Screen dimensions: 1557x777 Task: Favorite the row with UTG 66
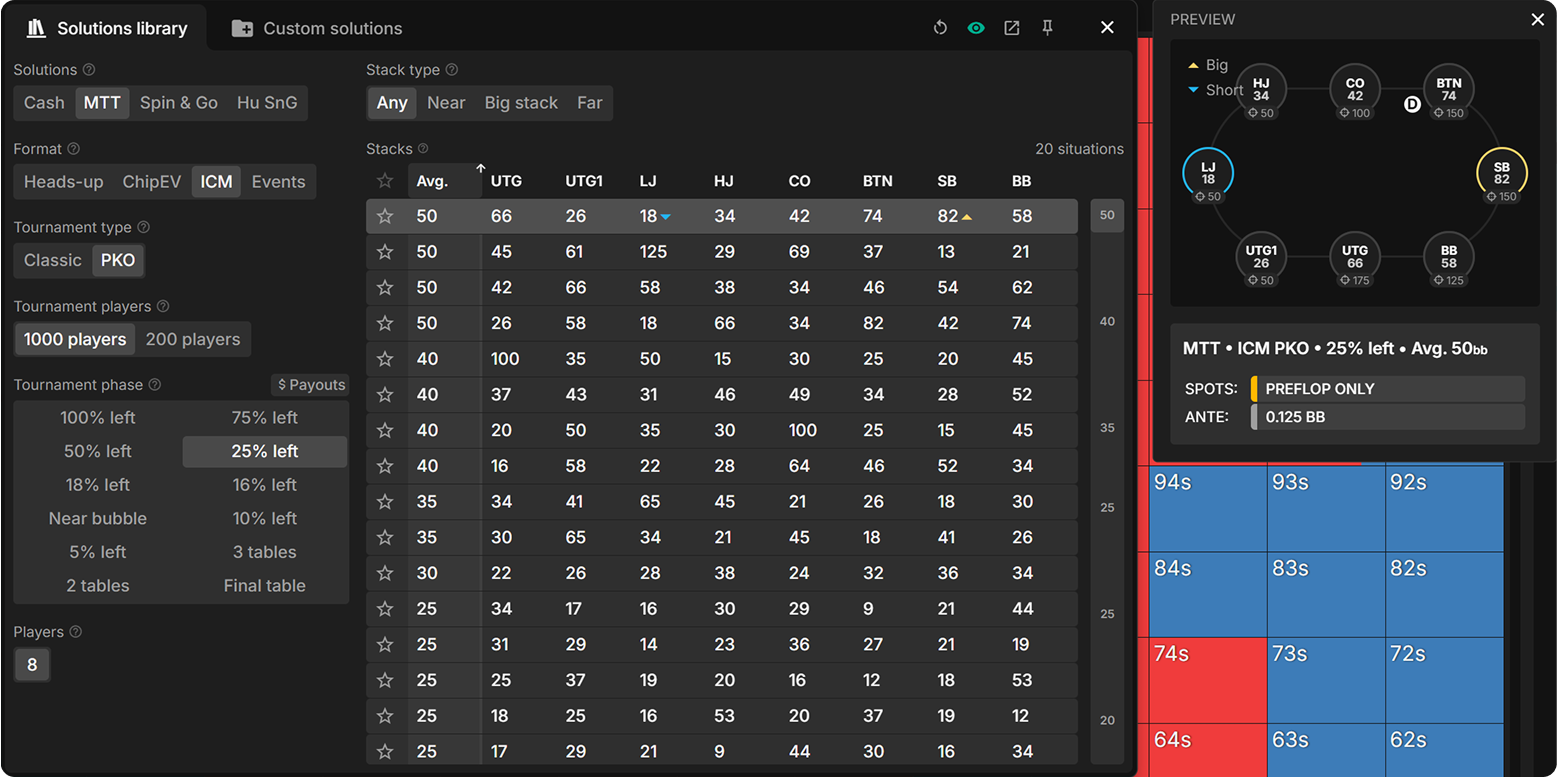click(x=385, y=216)
